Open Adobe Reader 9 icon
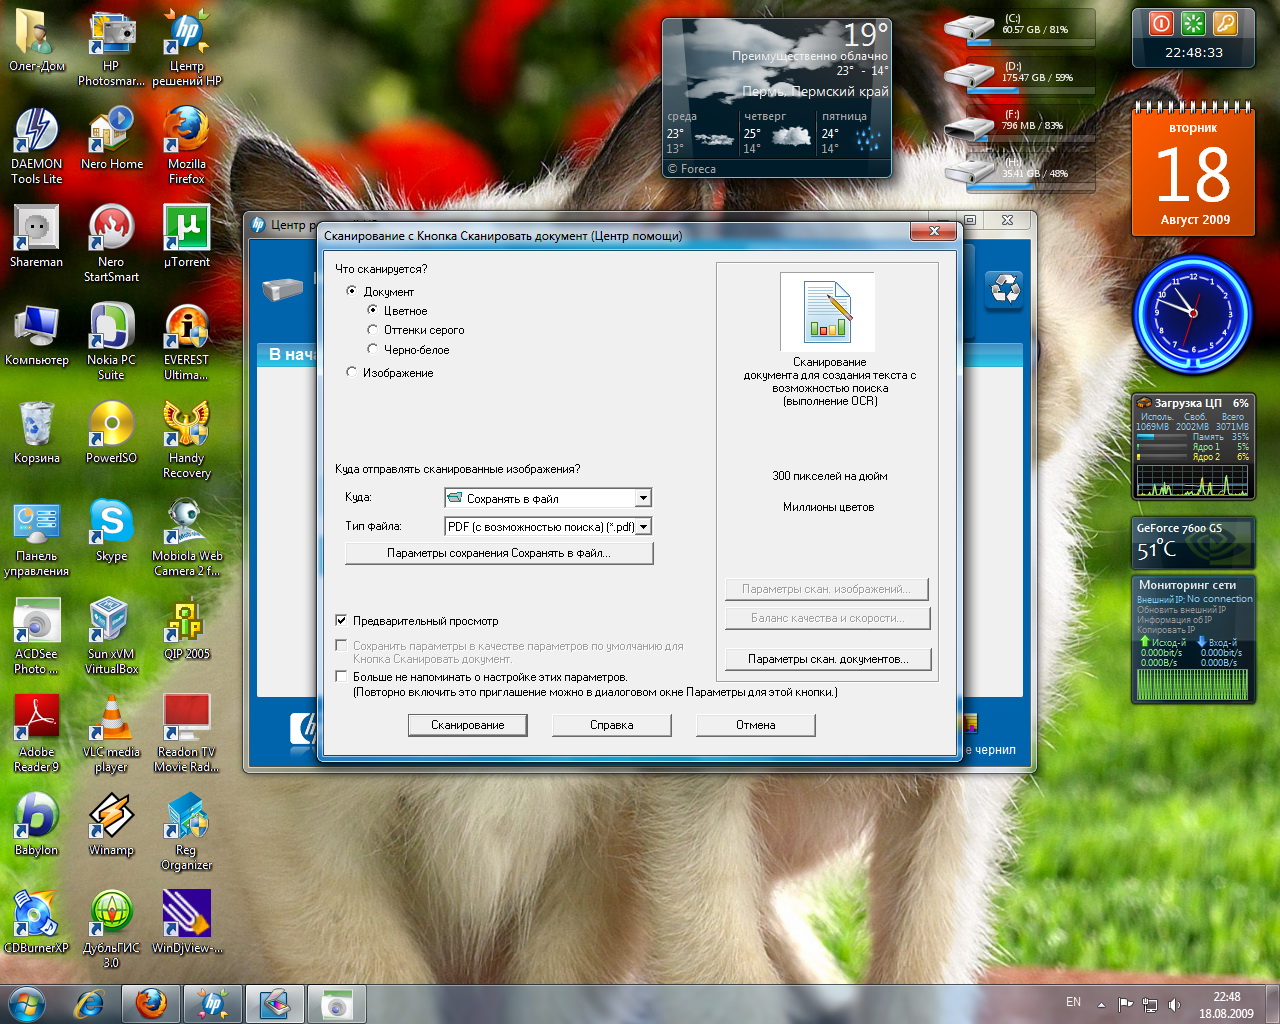1280x1024 pixels. [x=36, y=735]
